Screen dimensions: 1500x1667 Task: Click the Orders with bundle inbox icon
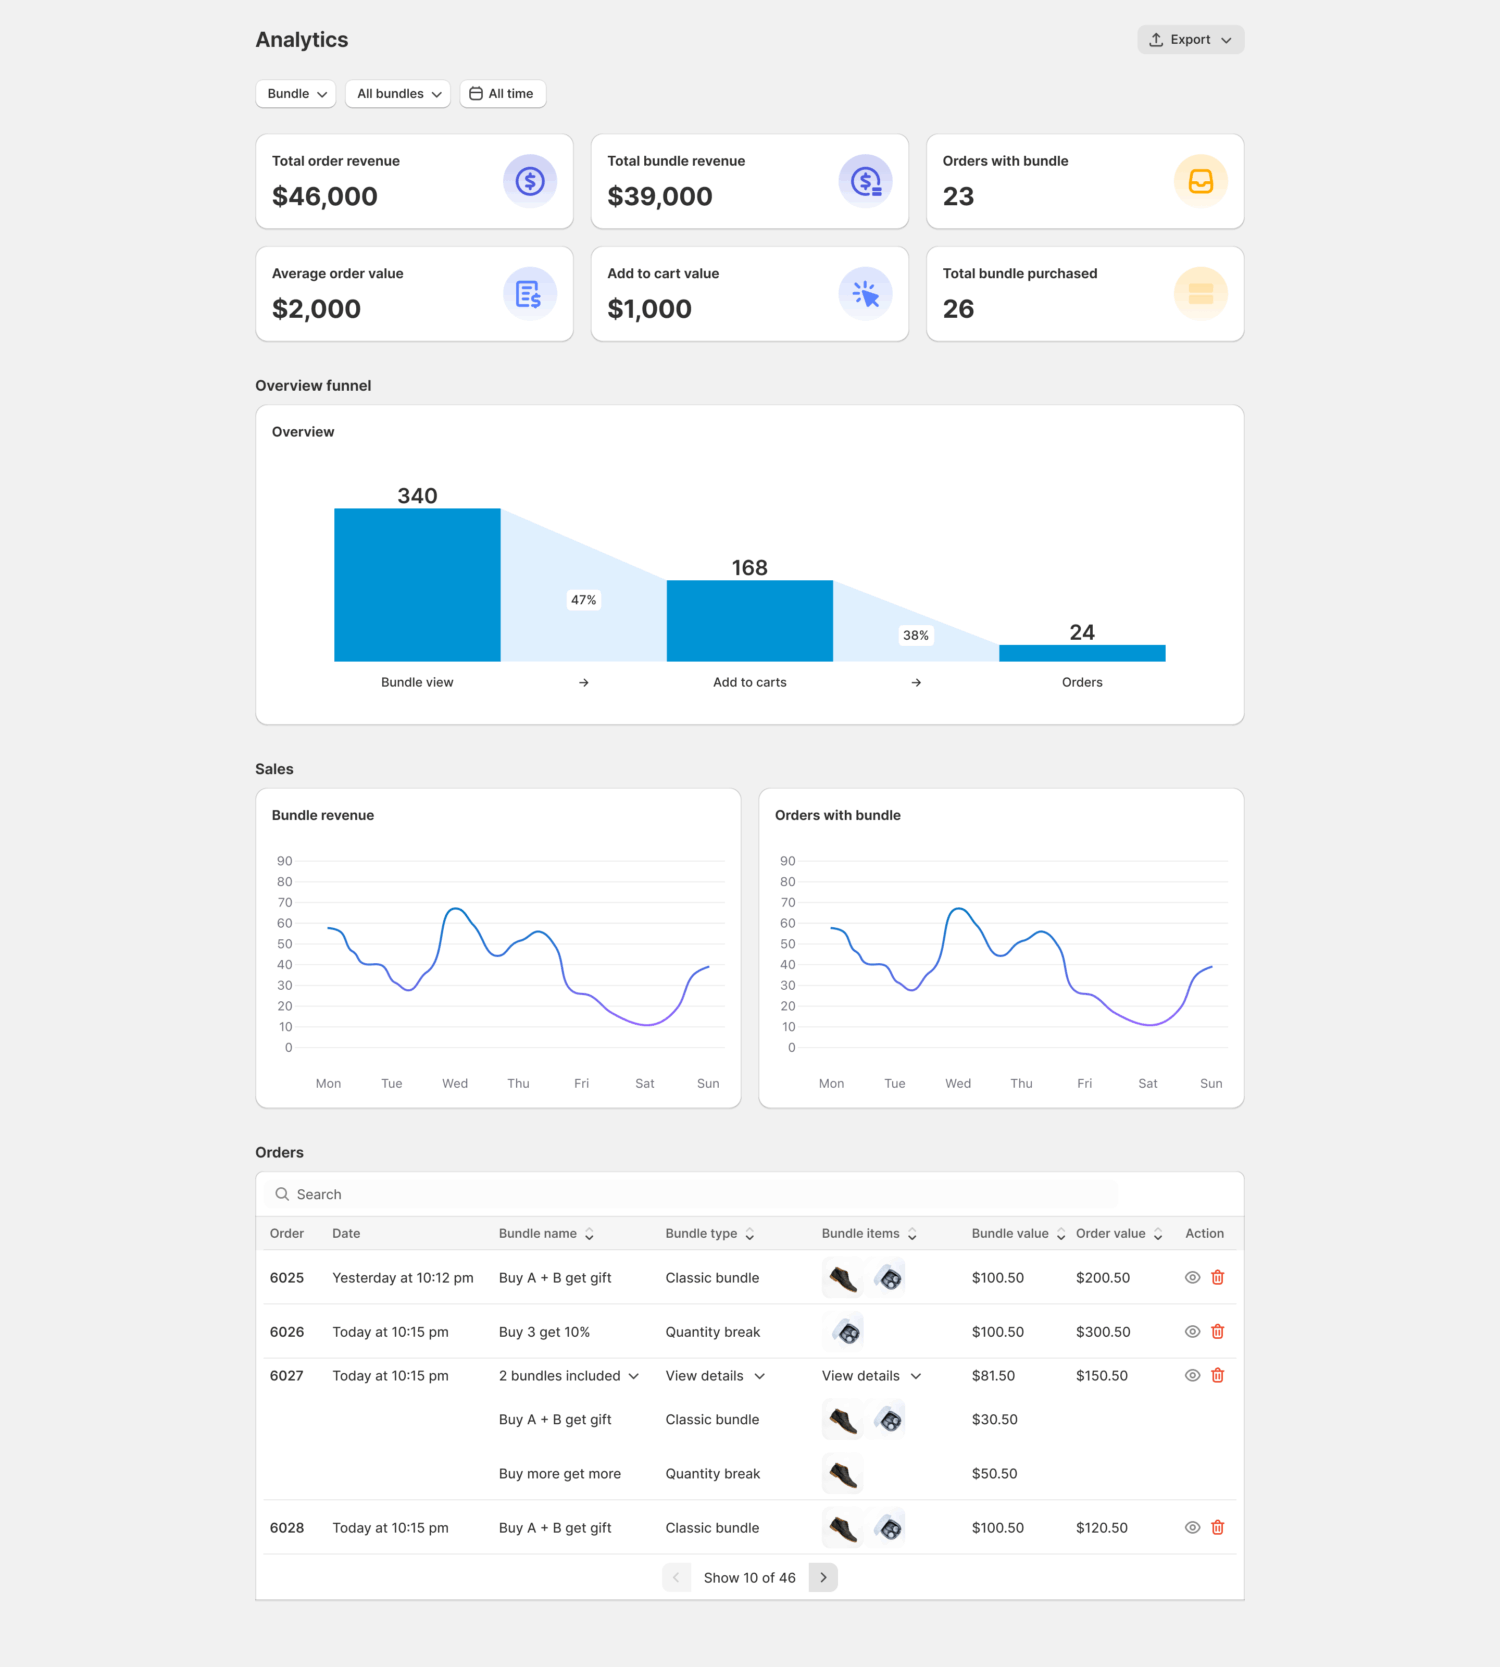click(1200, 181)
